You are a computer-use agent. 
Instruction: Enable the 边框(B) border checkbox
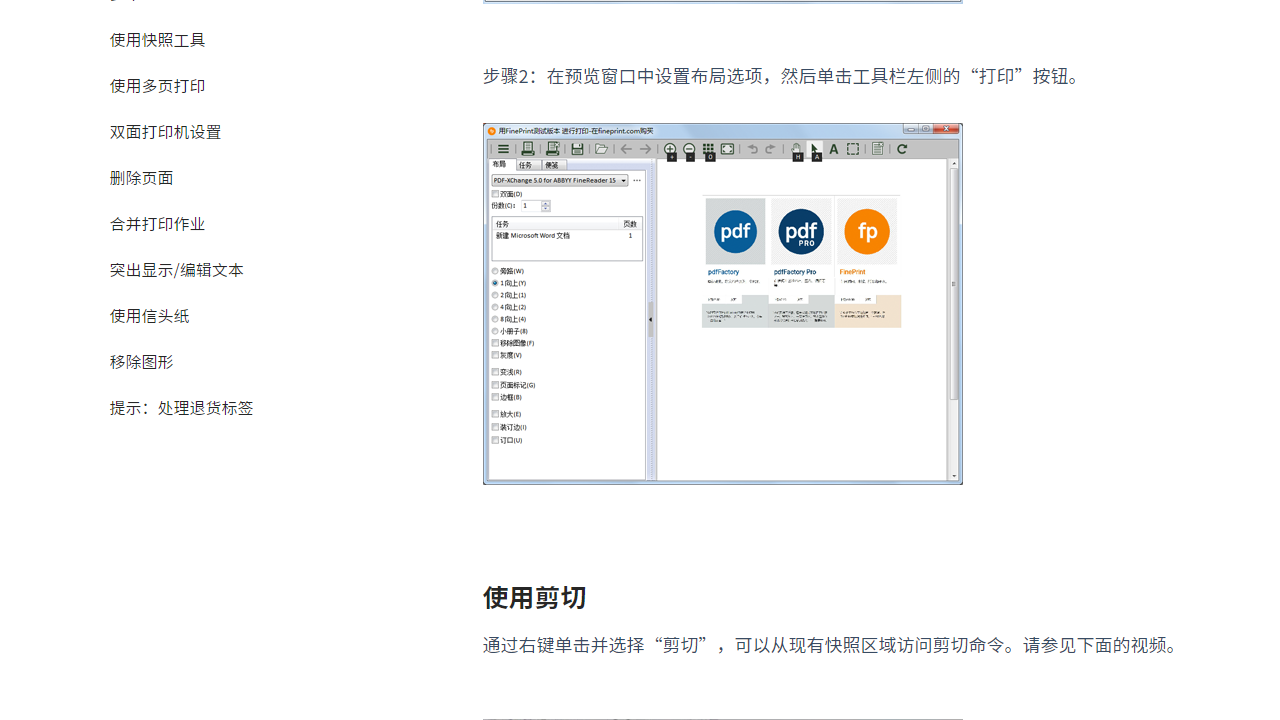point(494,395)
